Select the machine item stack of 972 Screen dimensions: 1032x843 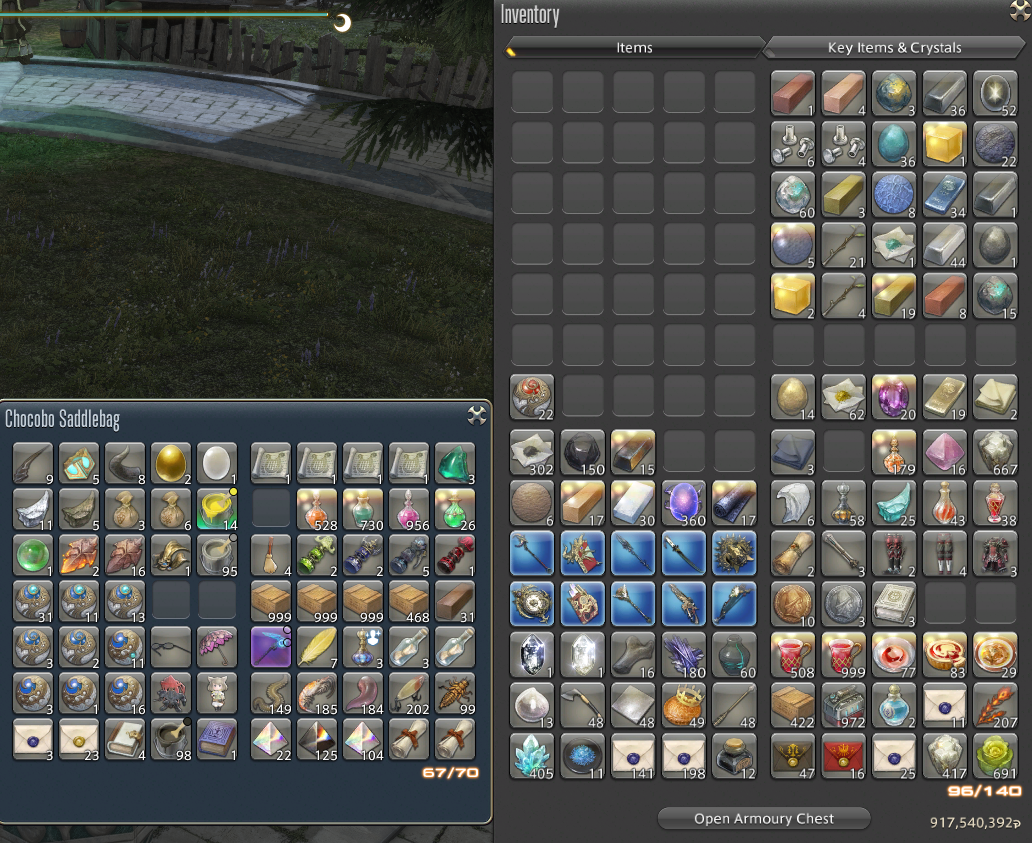click(x=843, y=706)
